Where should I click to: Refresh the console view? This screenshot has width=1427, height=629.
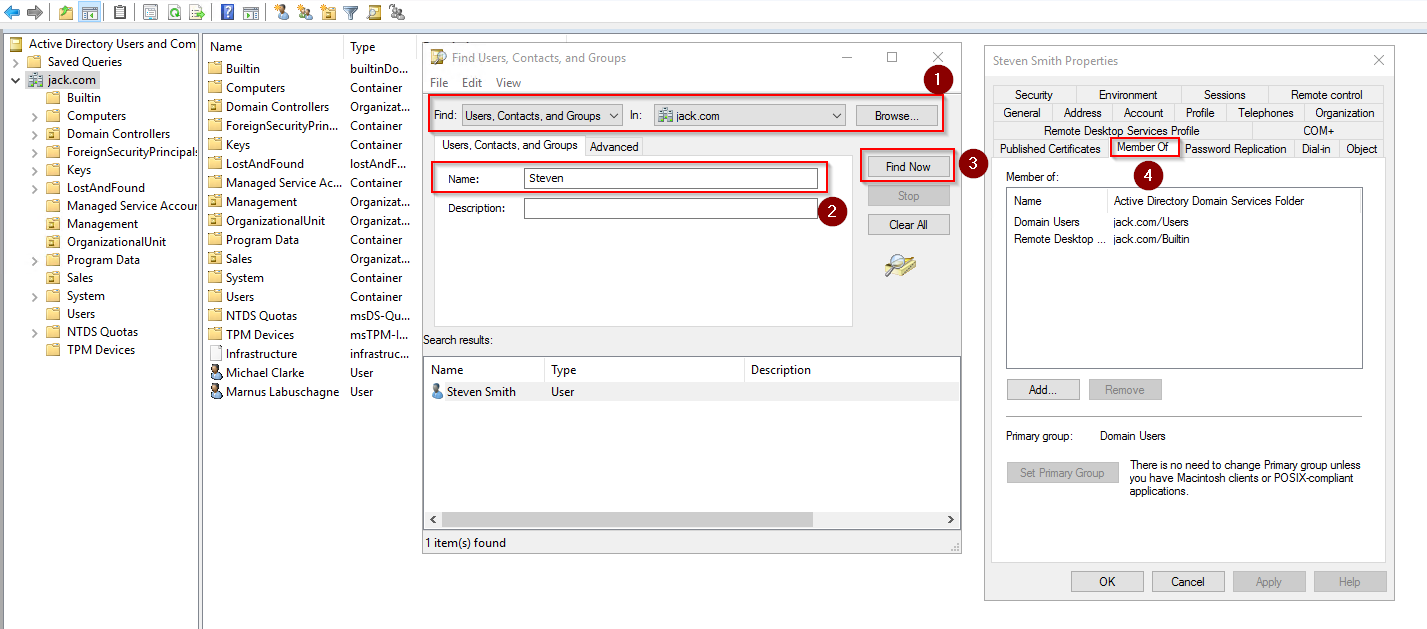tap(175, 12)
